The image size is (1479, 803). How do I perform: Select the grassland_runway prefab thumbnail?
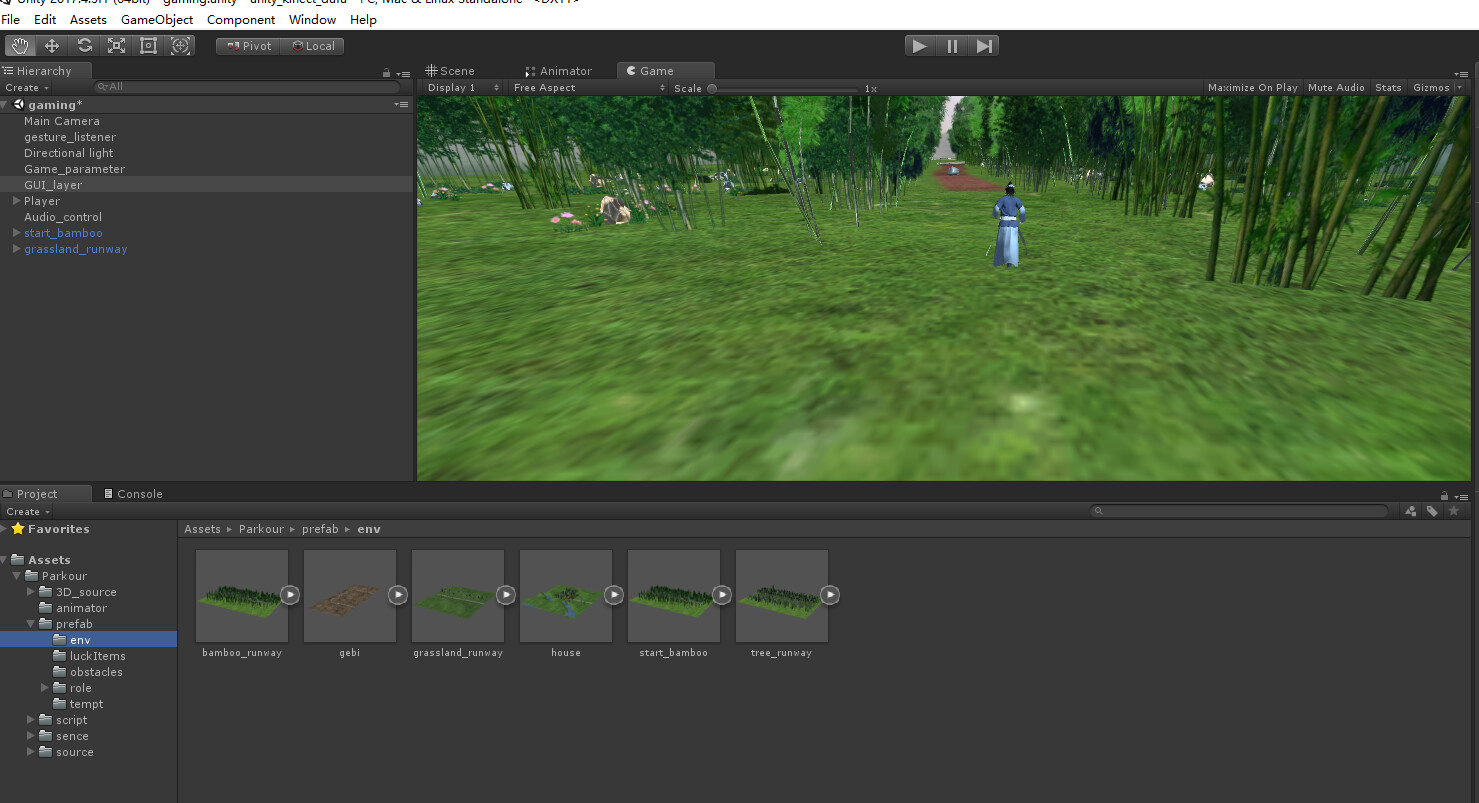pos(457,595)
